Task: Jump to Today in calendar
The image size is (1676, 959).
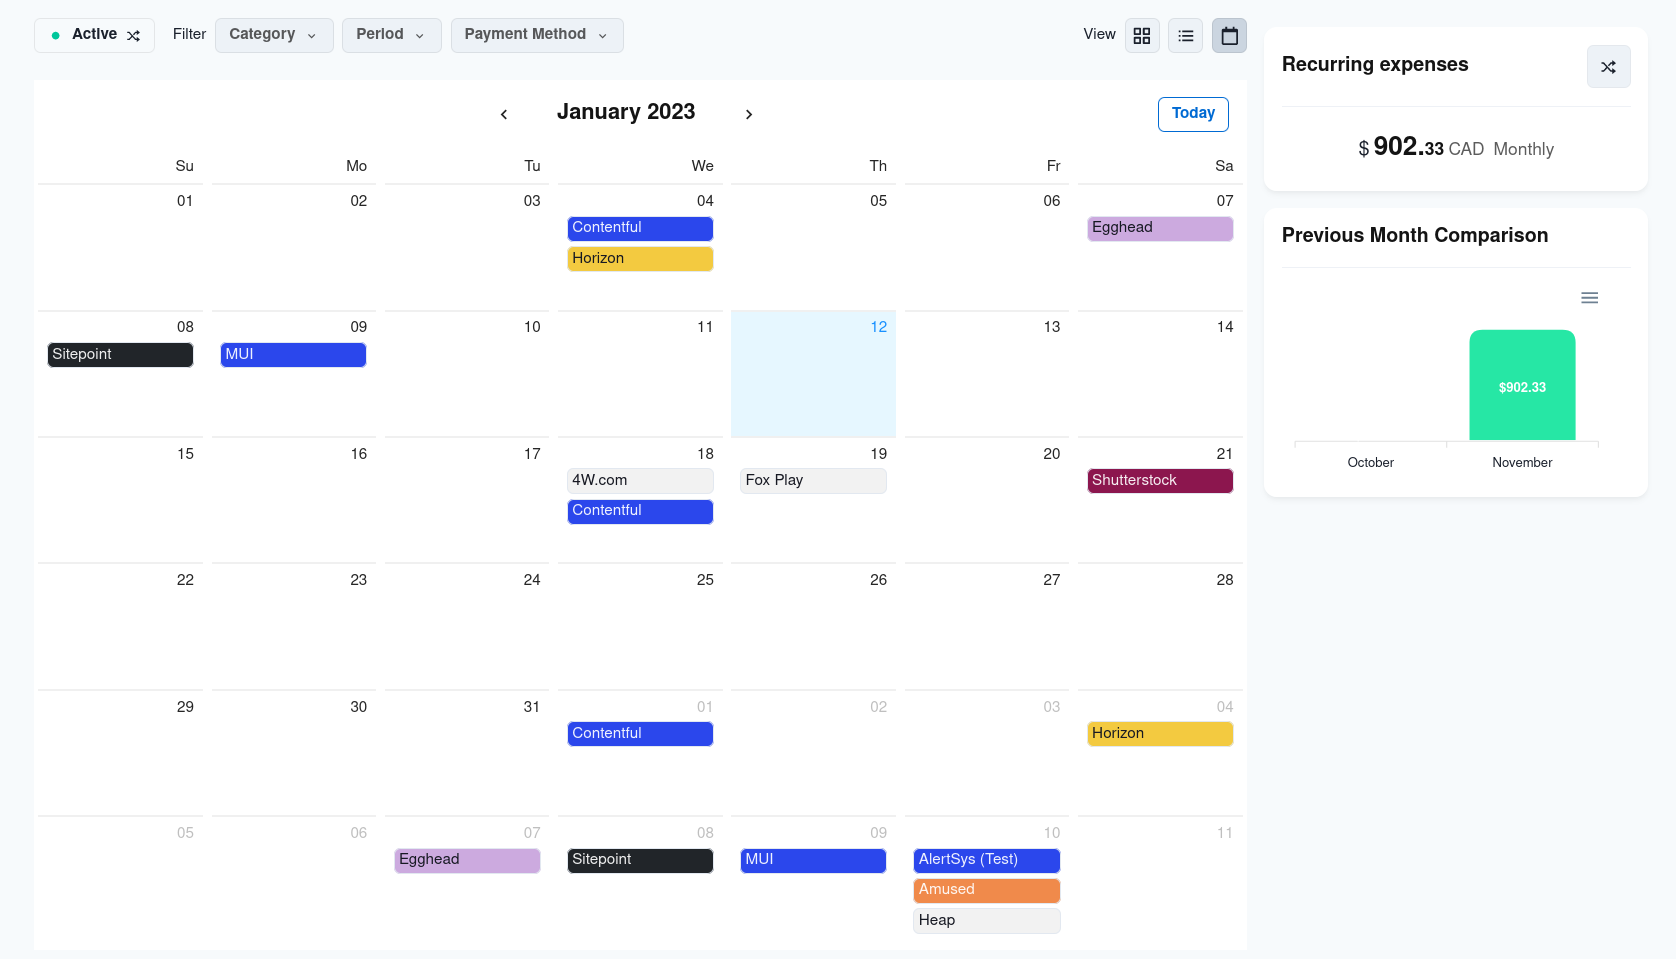Action: (x=1193, y=114)
